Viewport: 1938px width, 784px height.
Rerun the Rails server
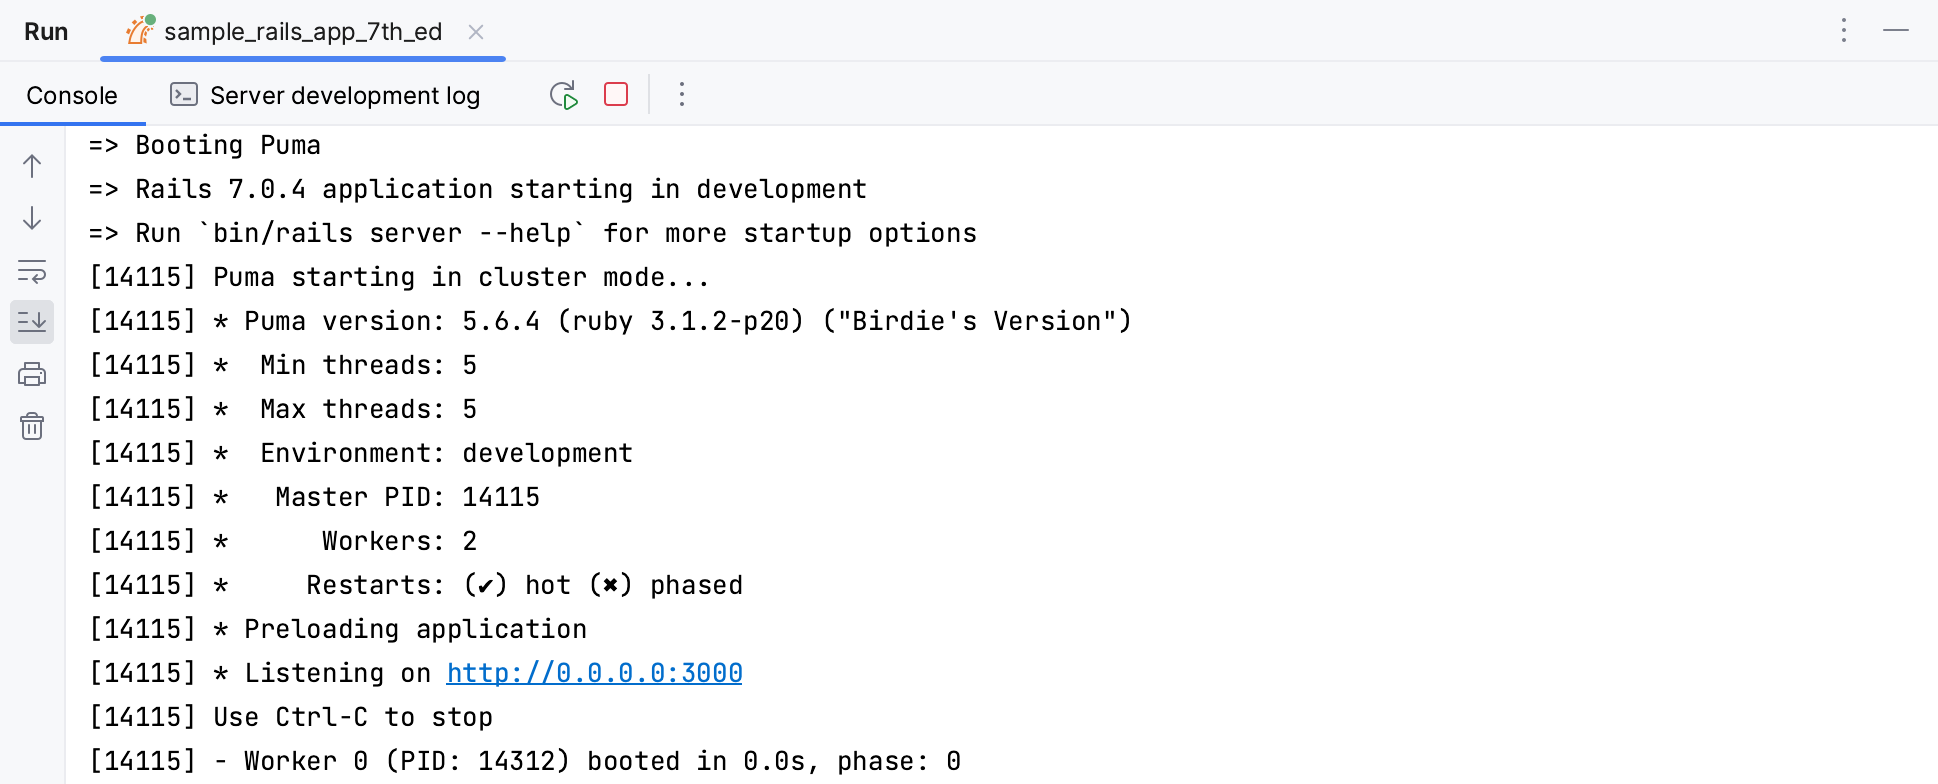[x=564, y=95]
